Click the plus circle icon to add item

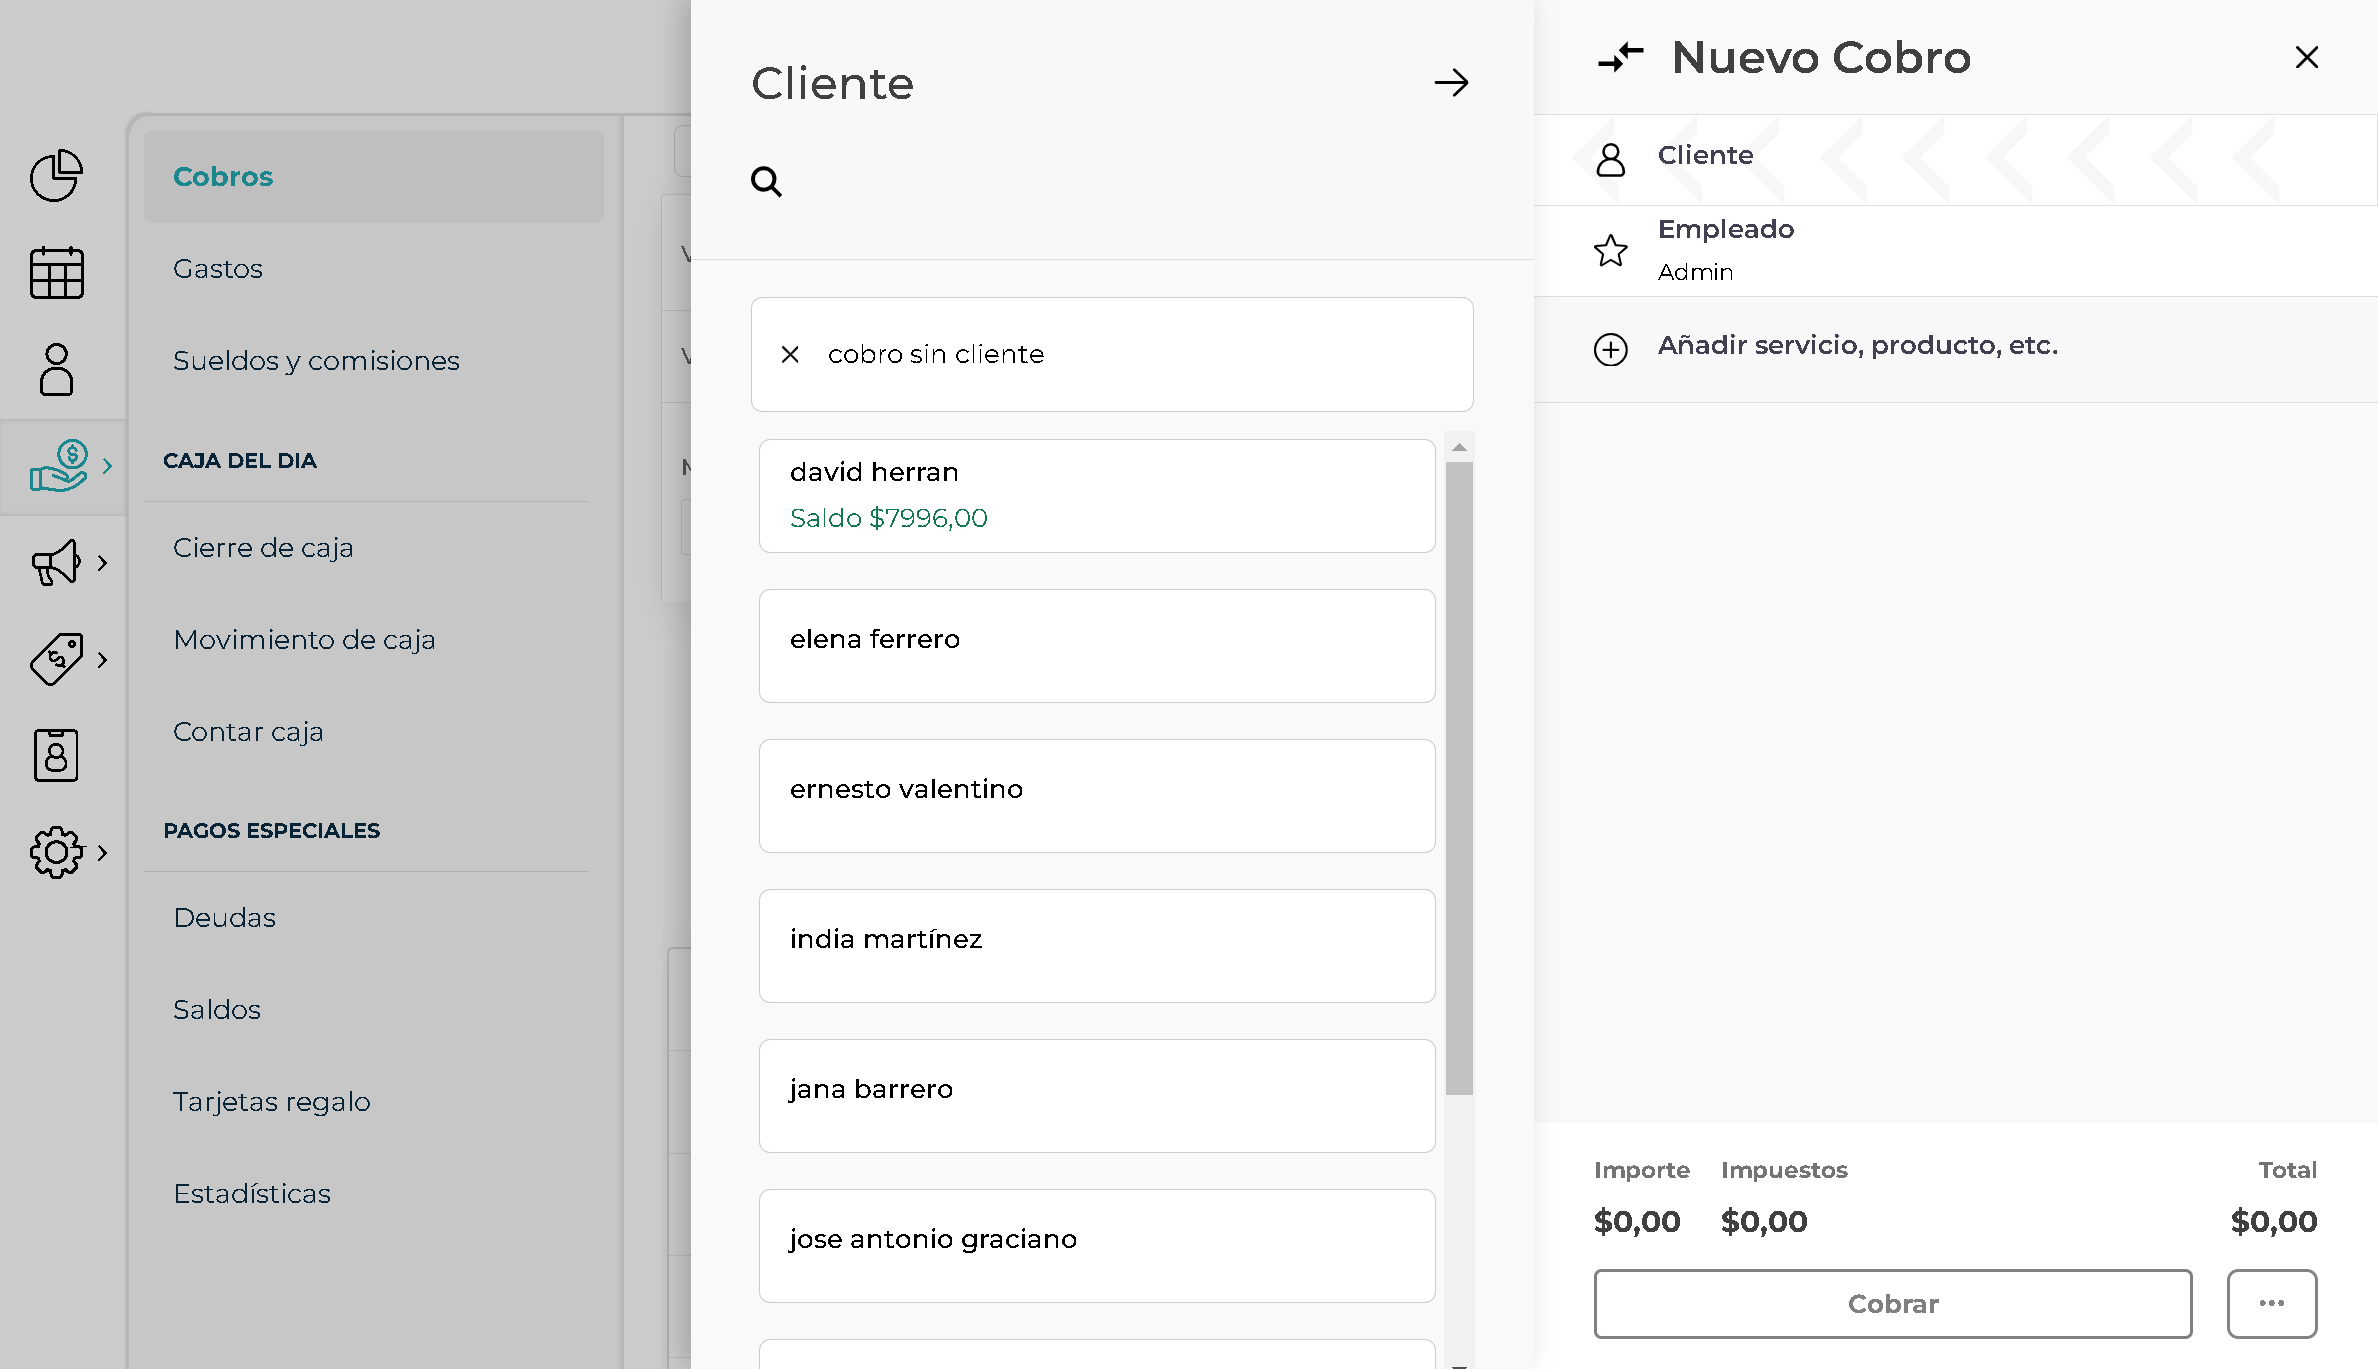1611,349
